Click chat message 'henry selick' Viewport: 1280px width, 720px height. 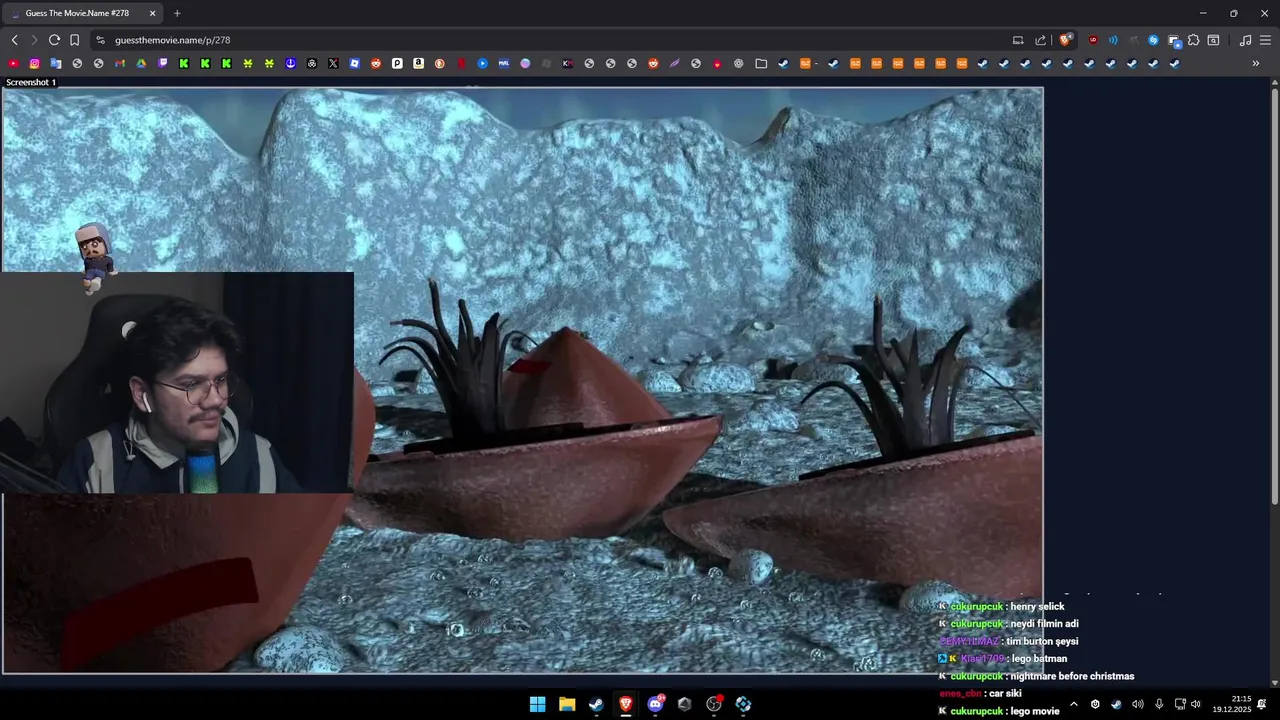(1037, 606)
